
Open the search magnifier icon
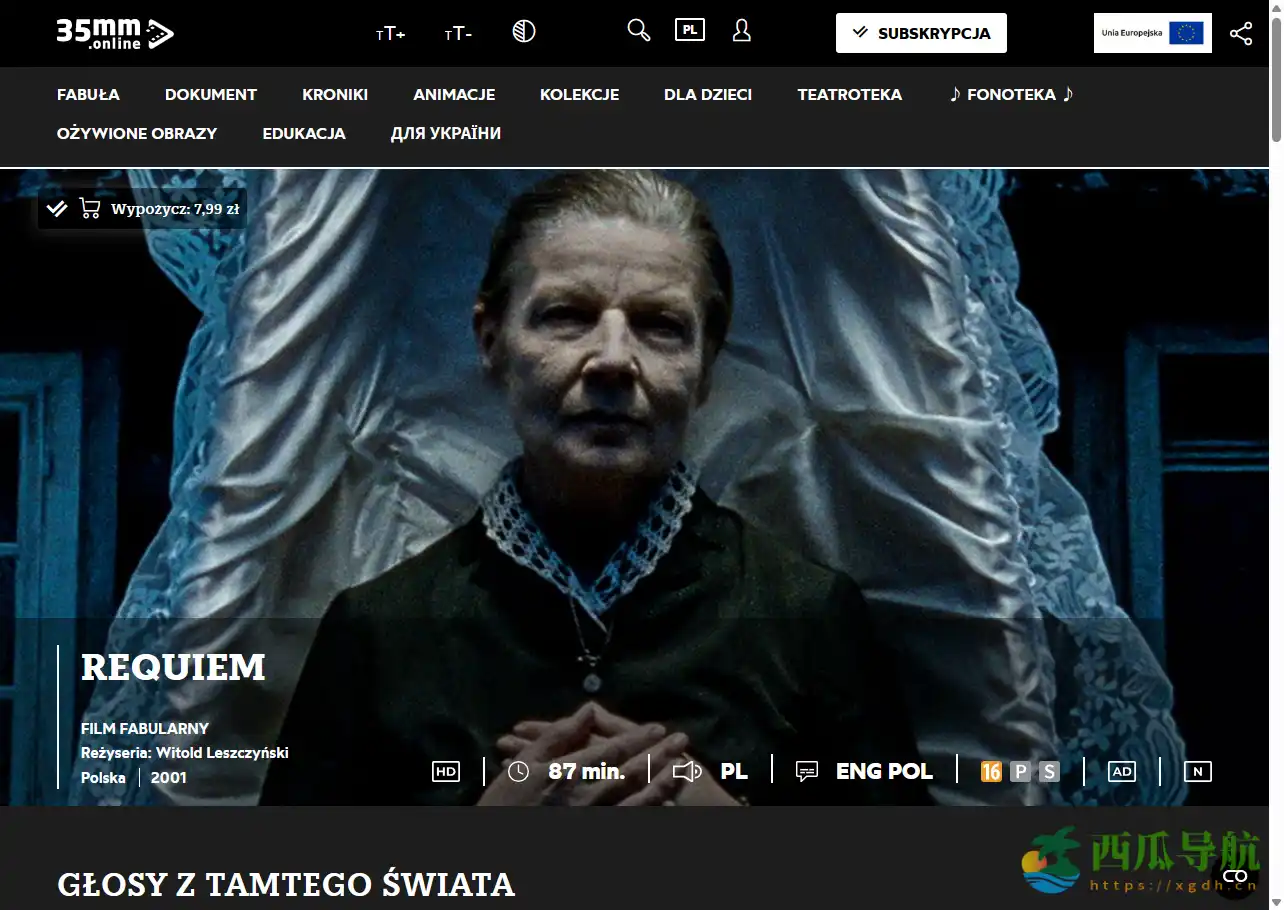[638, 31]
